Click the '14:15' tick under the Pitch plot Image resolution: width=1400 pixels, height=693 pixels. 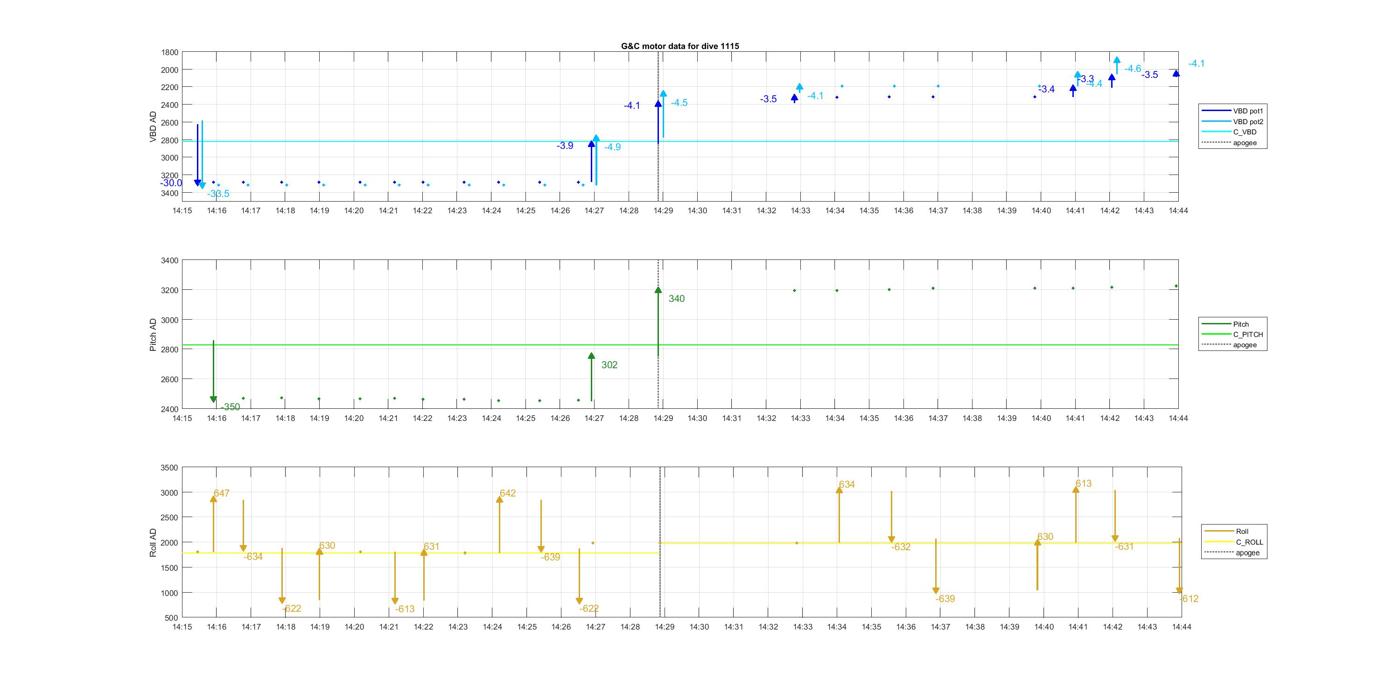click(x=181, y=418)
